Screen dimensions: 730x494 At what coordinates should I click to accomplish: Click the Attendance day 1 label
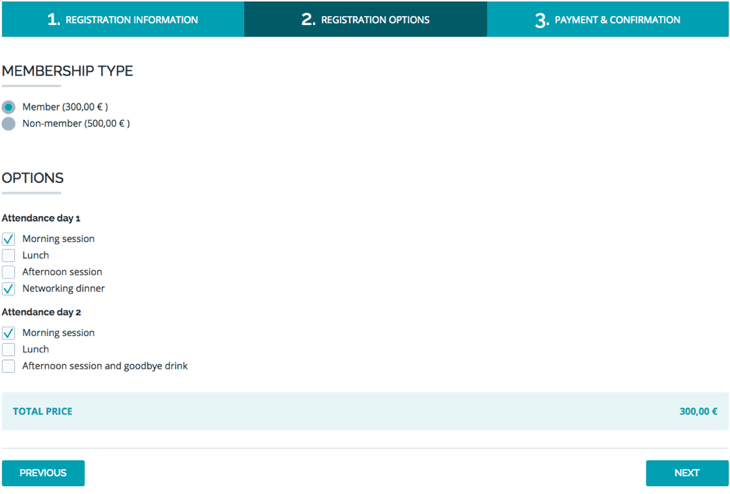pyautogui.click(x=41, y=218)
